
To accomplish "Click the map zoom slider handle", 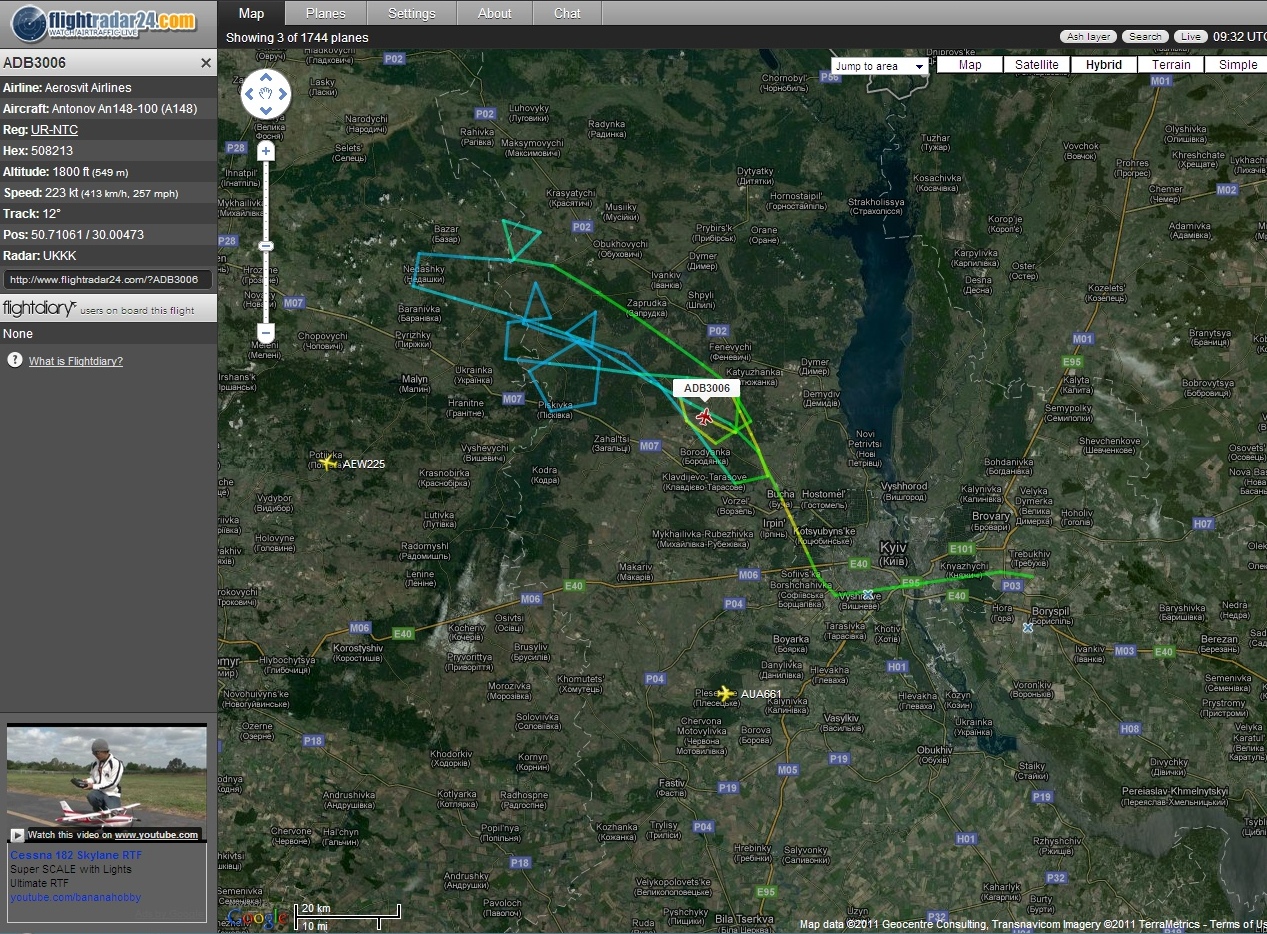I will [265, 246].
